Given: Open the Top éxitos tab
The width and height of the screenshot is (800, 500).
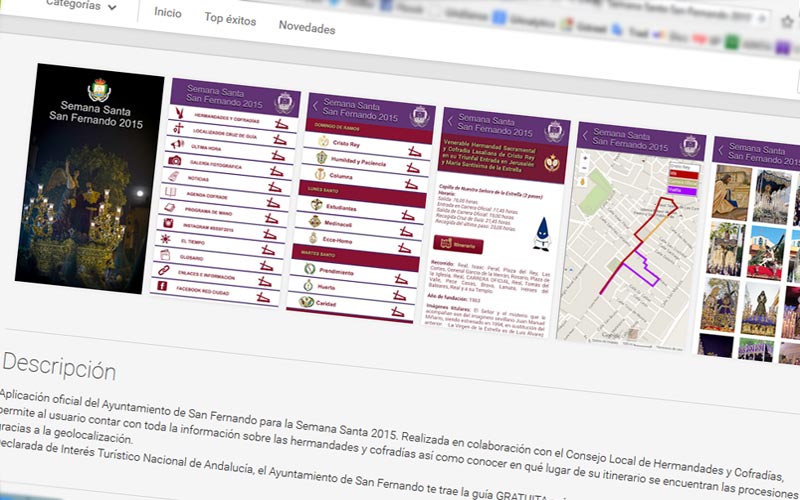Looking at the screenshot, I should pyautogui.click(x=230, y=19).
